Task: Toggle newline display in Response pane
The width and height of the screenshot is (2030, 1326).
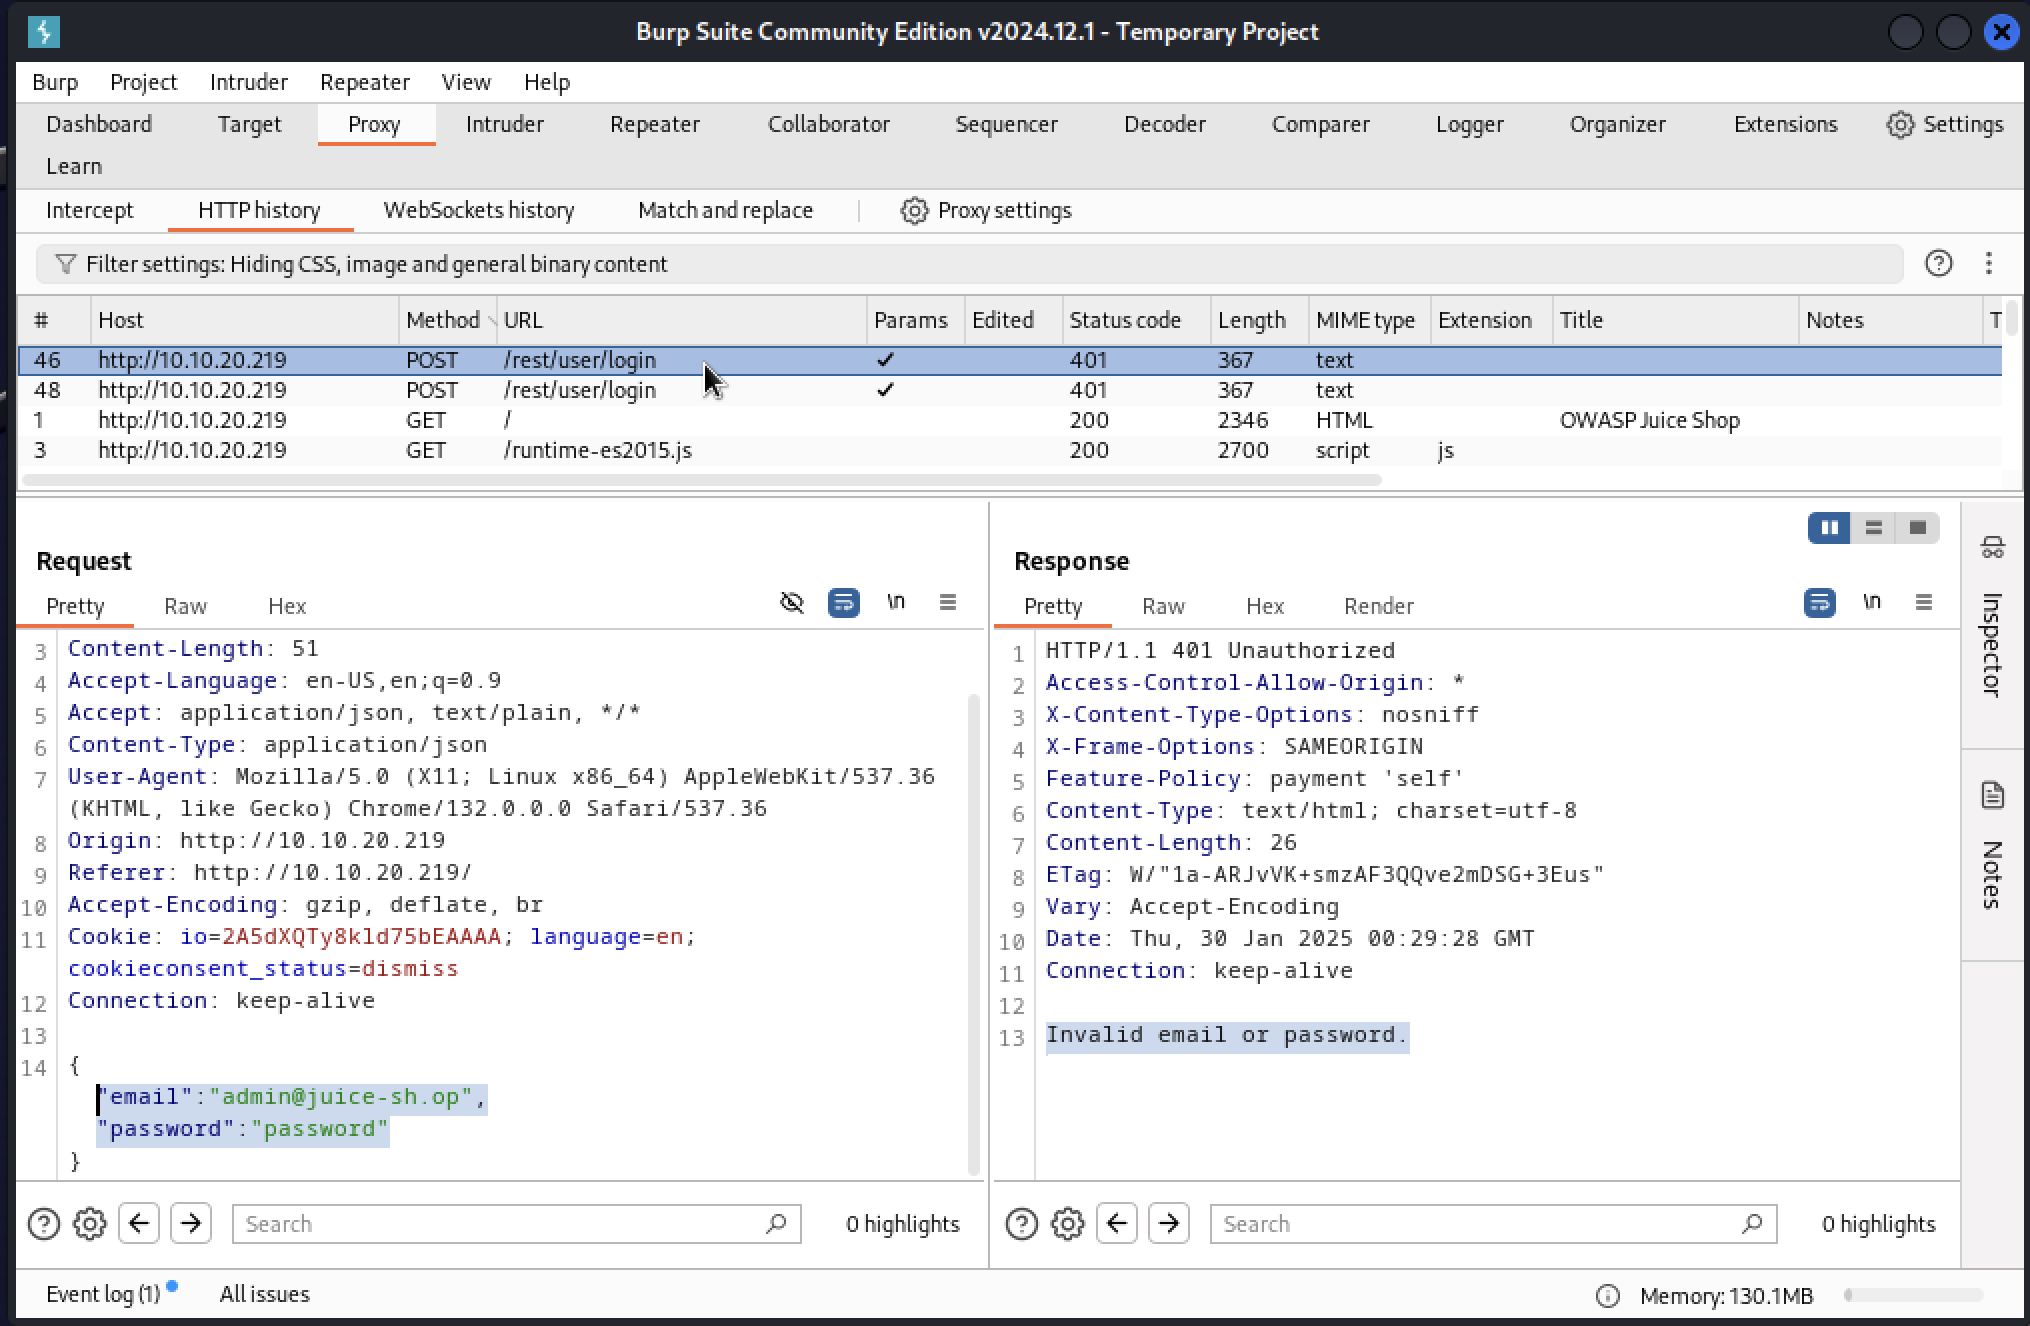Action: pyautogui.click(x=1871, y=603)
